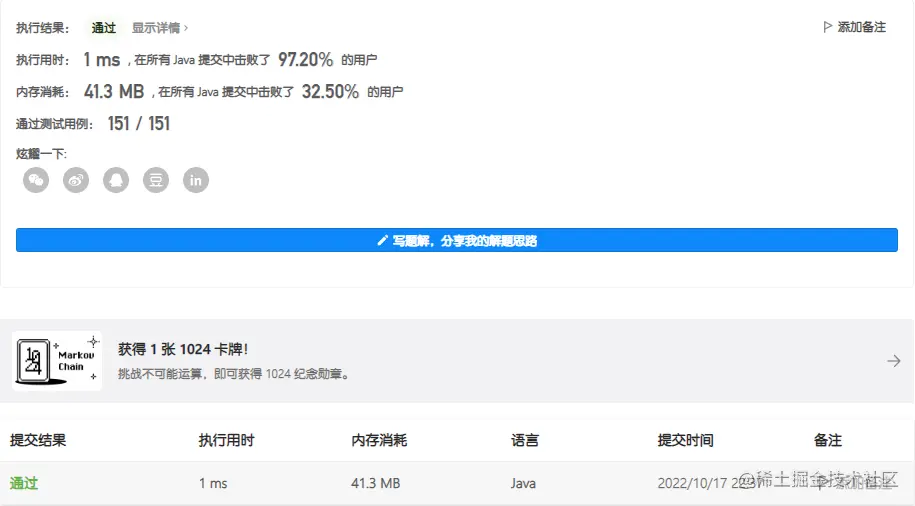Viewport: 915px width, 506px height.
Task: Click the 备注 column header
Action: (827, 440)
